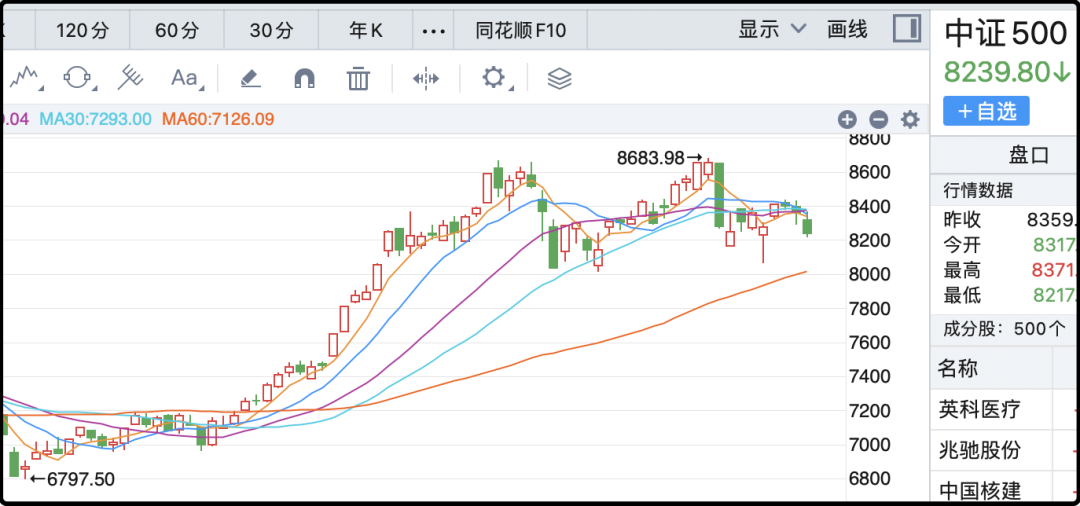Image resolution: width=1080 pixels, height=506 pixels.
Task: Click the MA30:7293.00 indicator label
Action: (95, 119)
